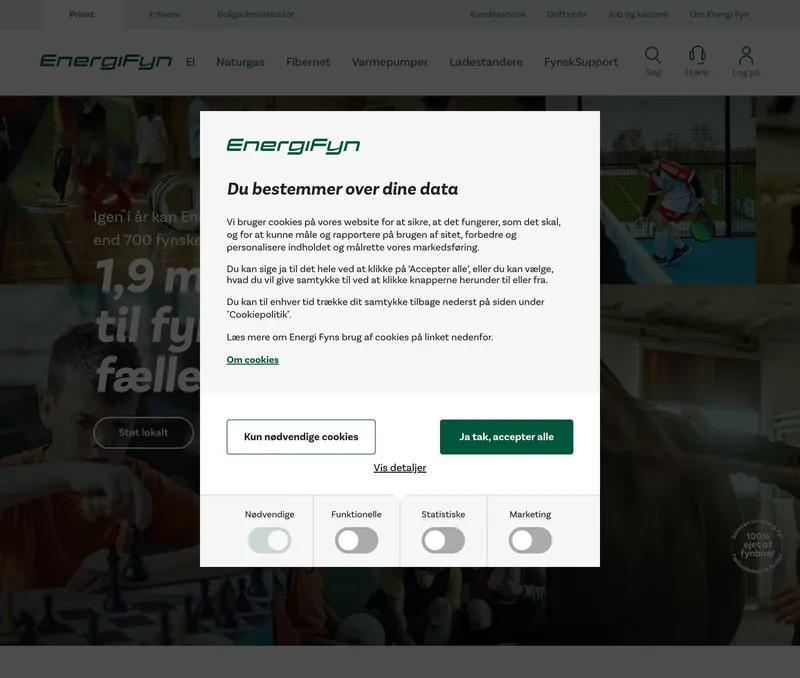Open the Fibernet navigation menu
800x678 pixels.
(x=308, y=62)
